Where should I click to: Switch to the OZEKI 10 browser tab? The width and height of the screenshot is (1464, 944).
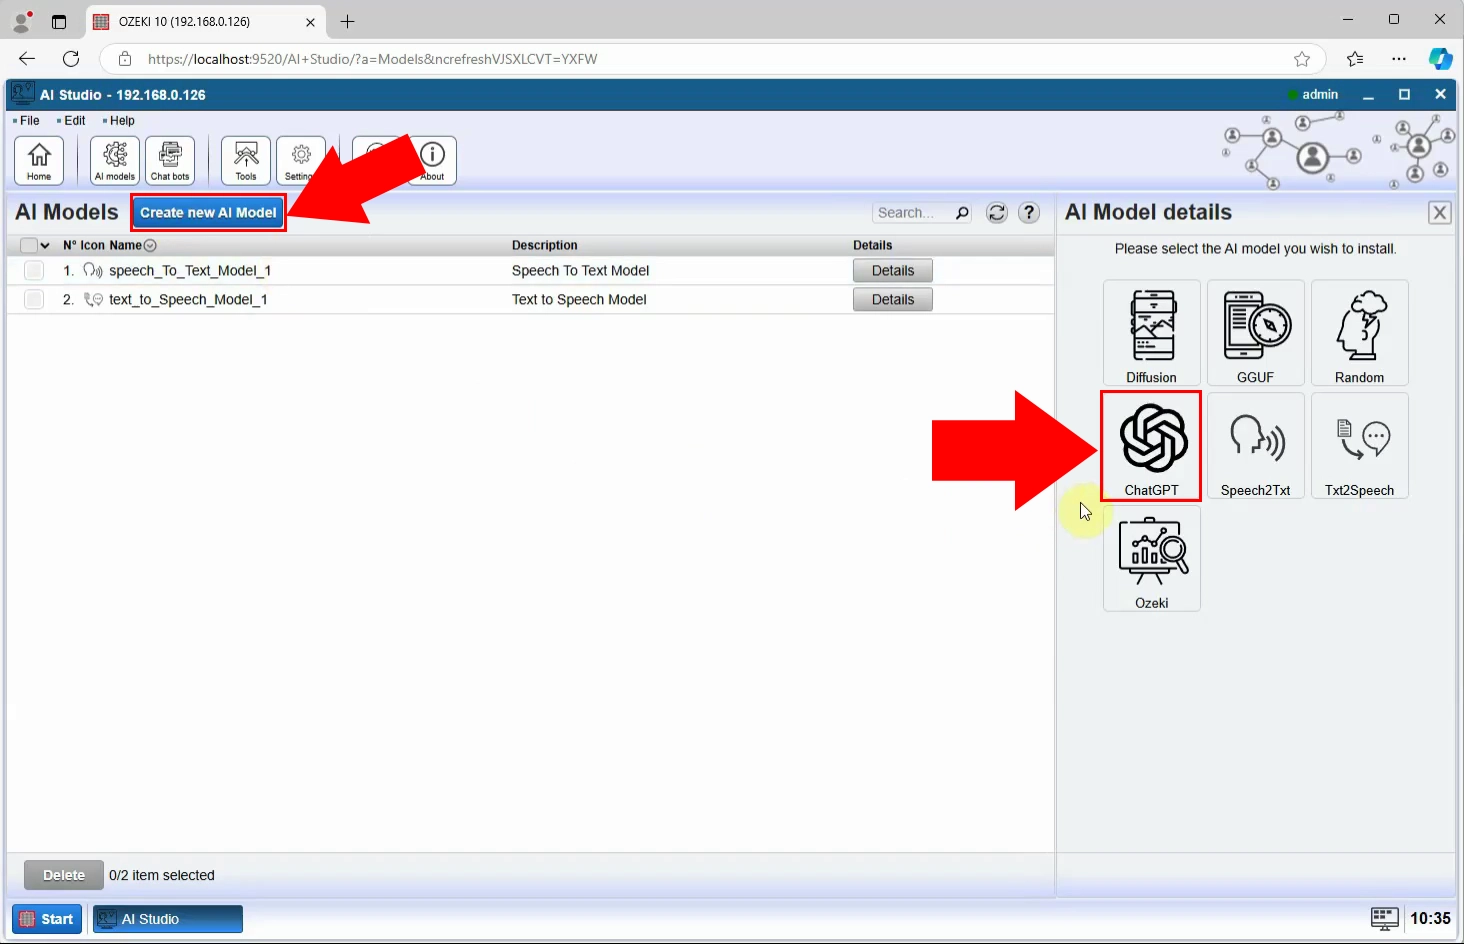click(x=205, y=21)
